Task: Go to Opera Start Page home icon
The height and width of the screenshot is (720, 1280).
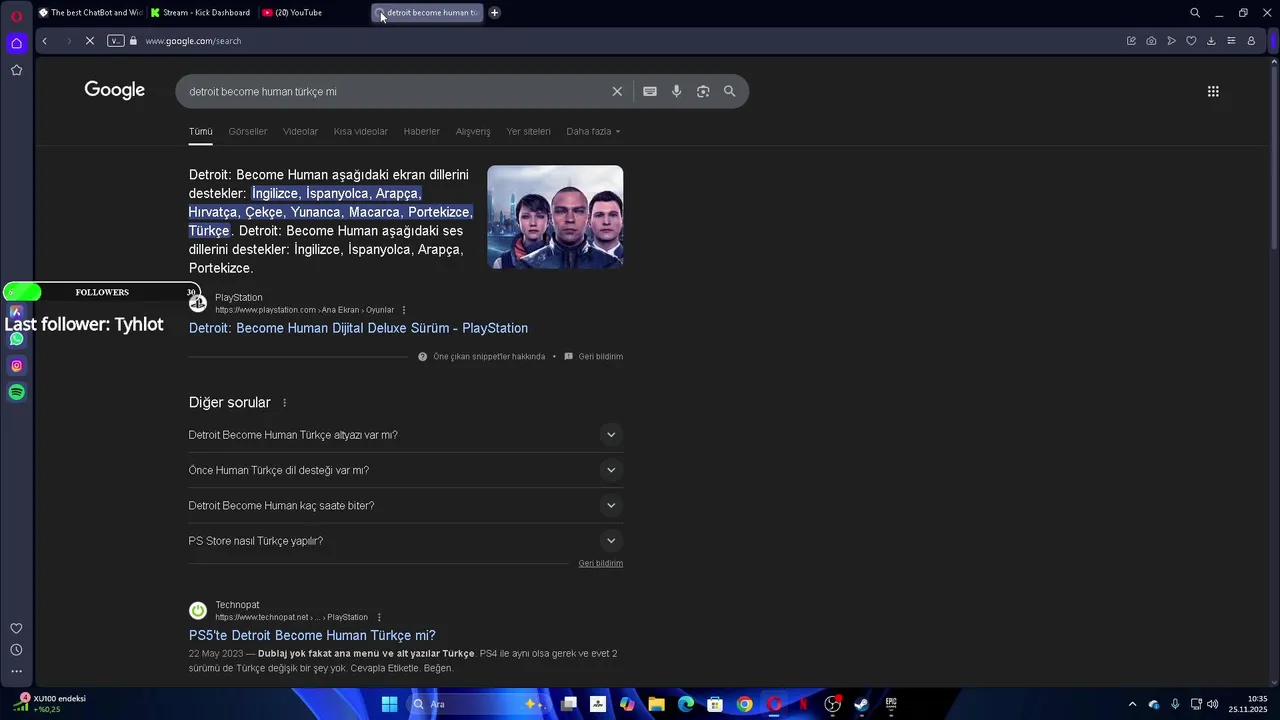Action: (x=16, y=43)
